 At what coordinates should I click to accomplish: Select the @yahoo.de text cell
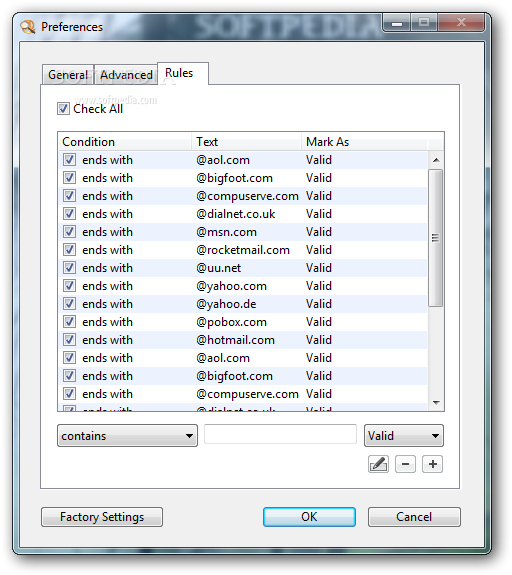tap(226, 304)
